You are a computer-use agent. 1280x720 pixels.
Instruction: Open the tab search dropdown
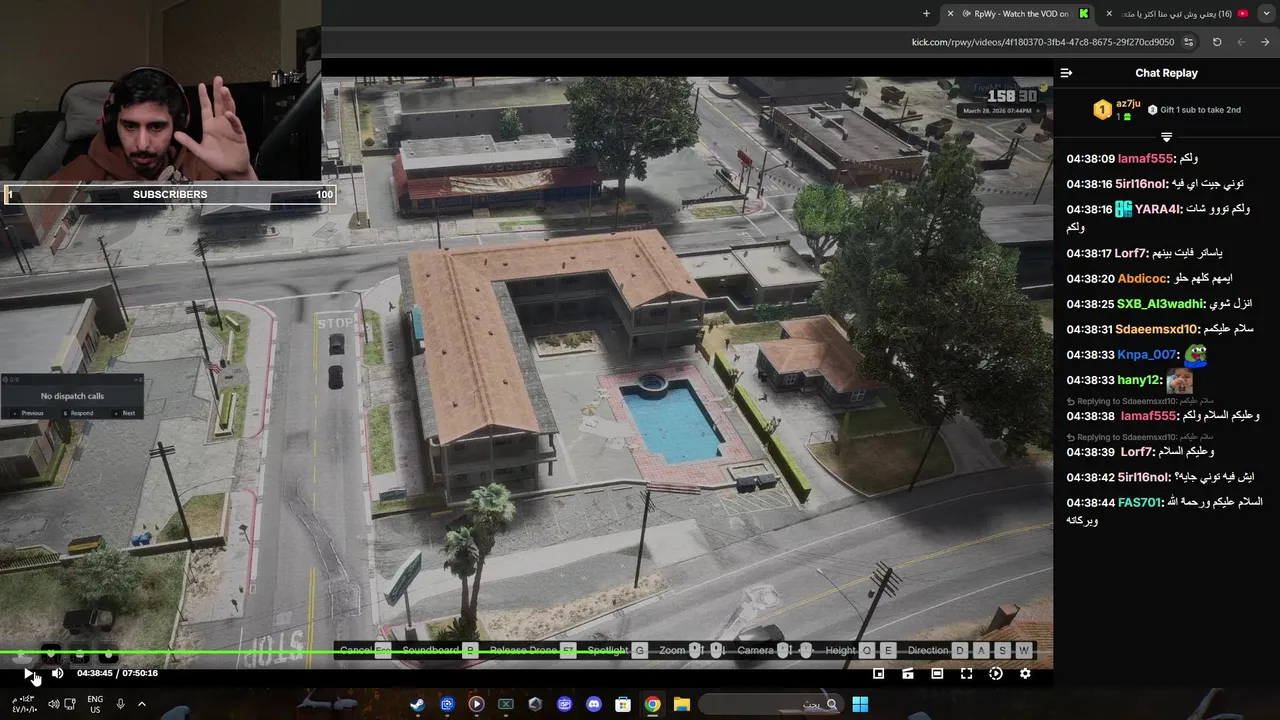(x=1266, y=14)
